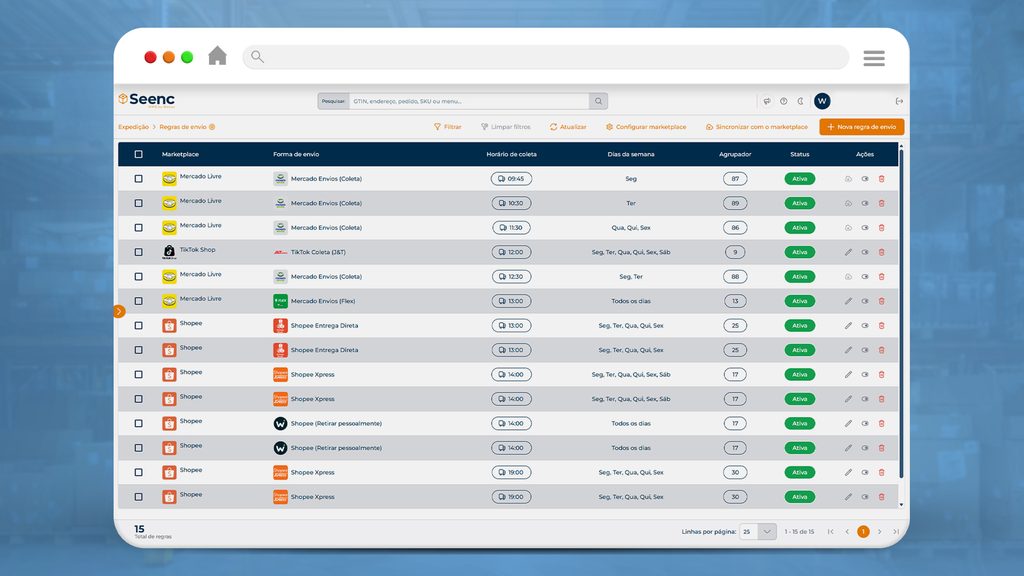Refresh the list with Atualizar
Image resolution: width=1024 pixels, height=576 pixels.
pyautogui.click(x=568, y=127)
